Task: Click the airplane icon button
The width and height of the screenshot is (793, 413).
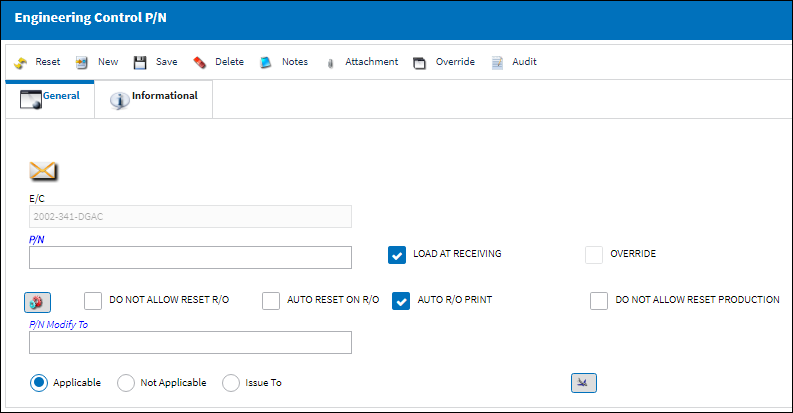Action: click(x=584, y=383)
